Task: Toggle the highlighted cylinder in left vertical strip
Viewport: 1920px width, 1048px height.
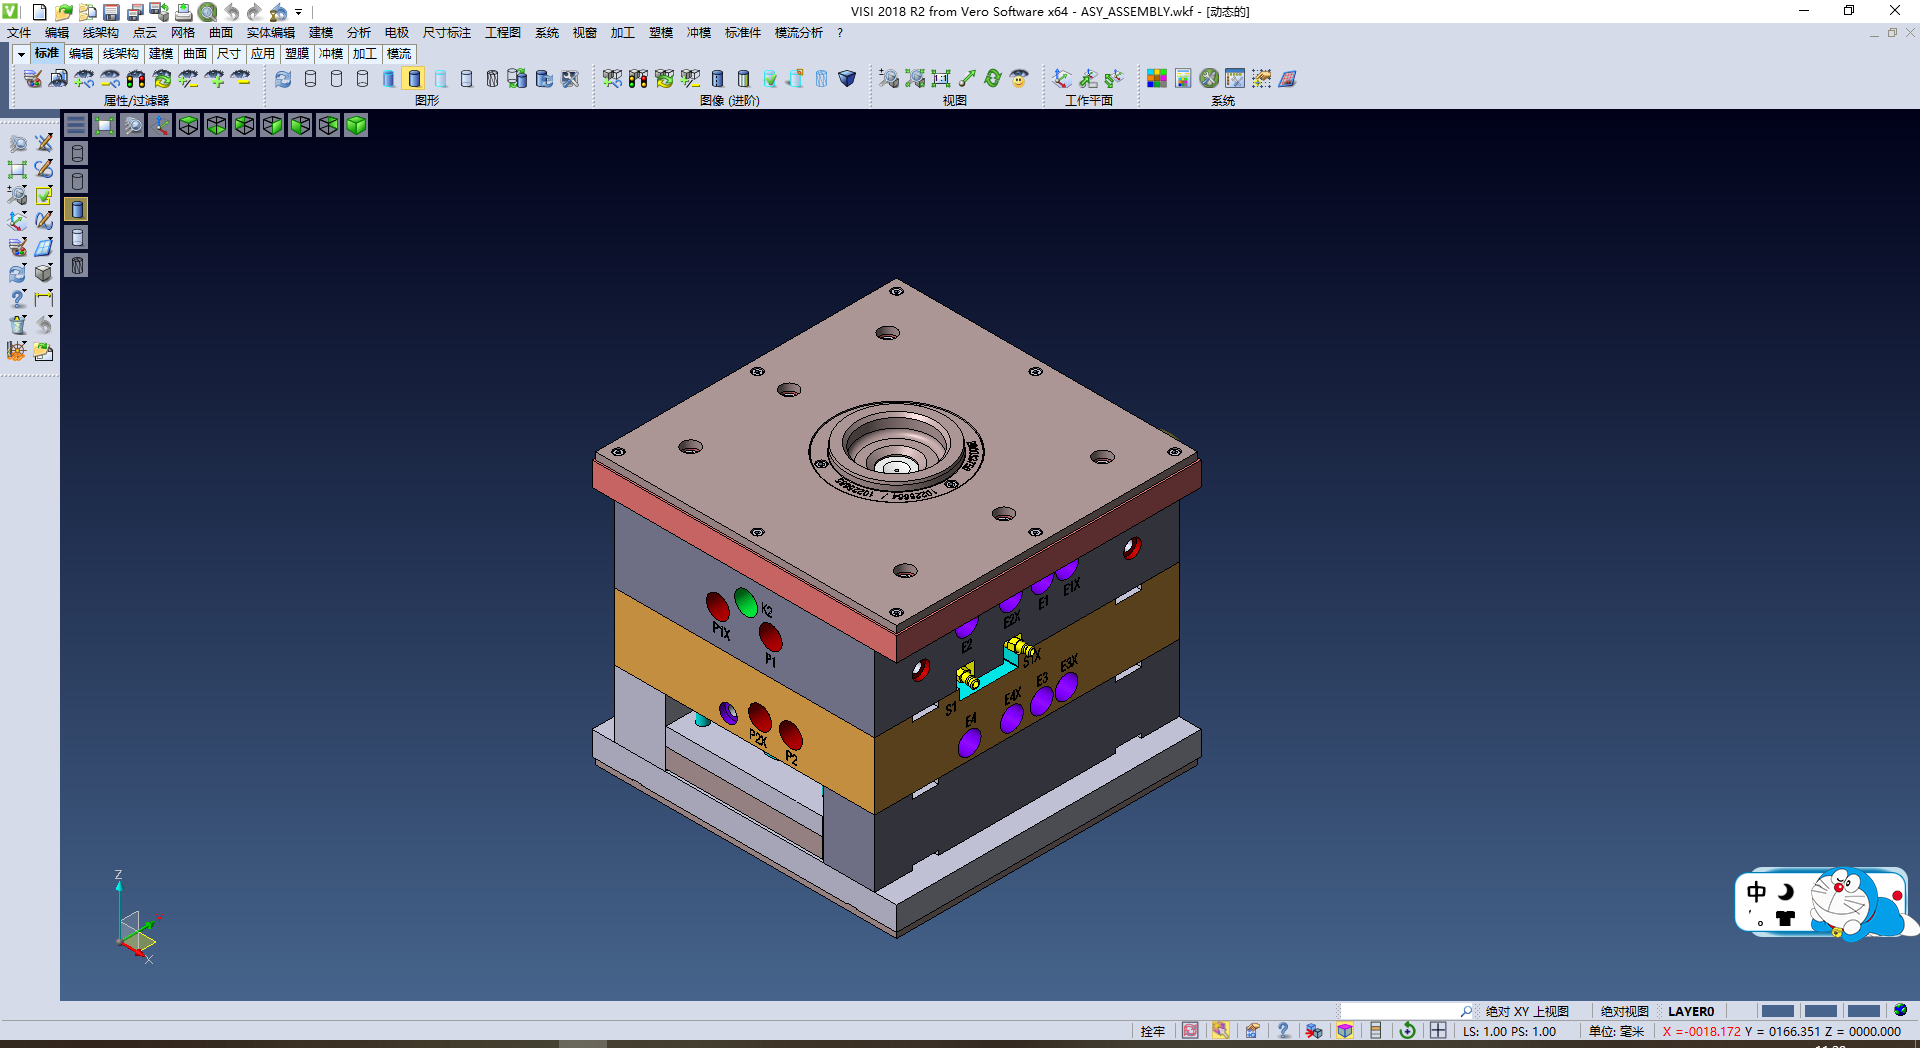Action: [x=77, y=209]
